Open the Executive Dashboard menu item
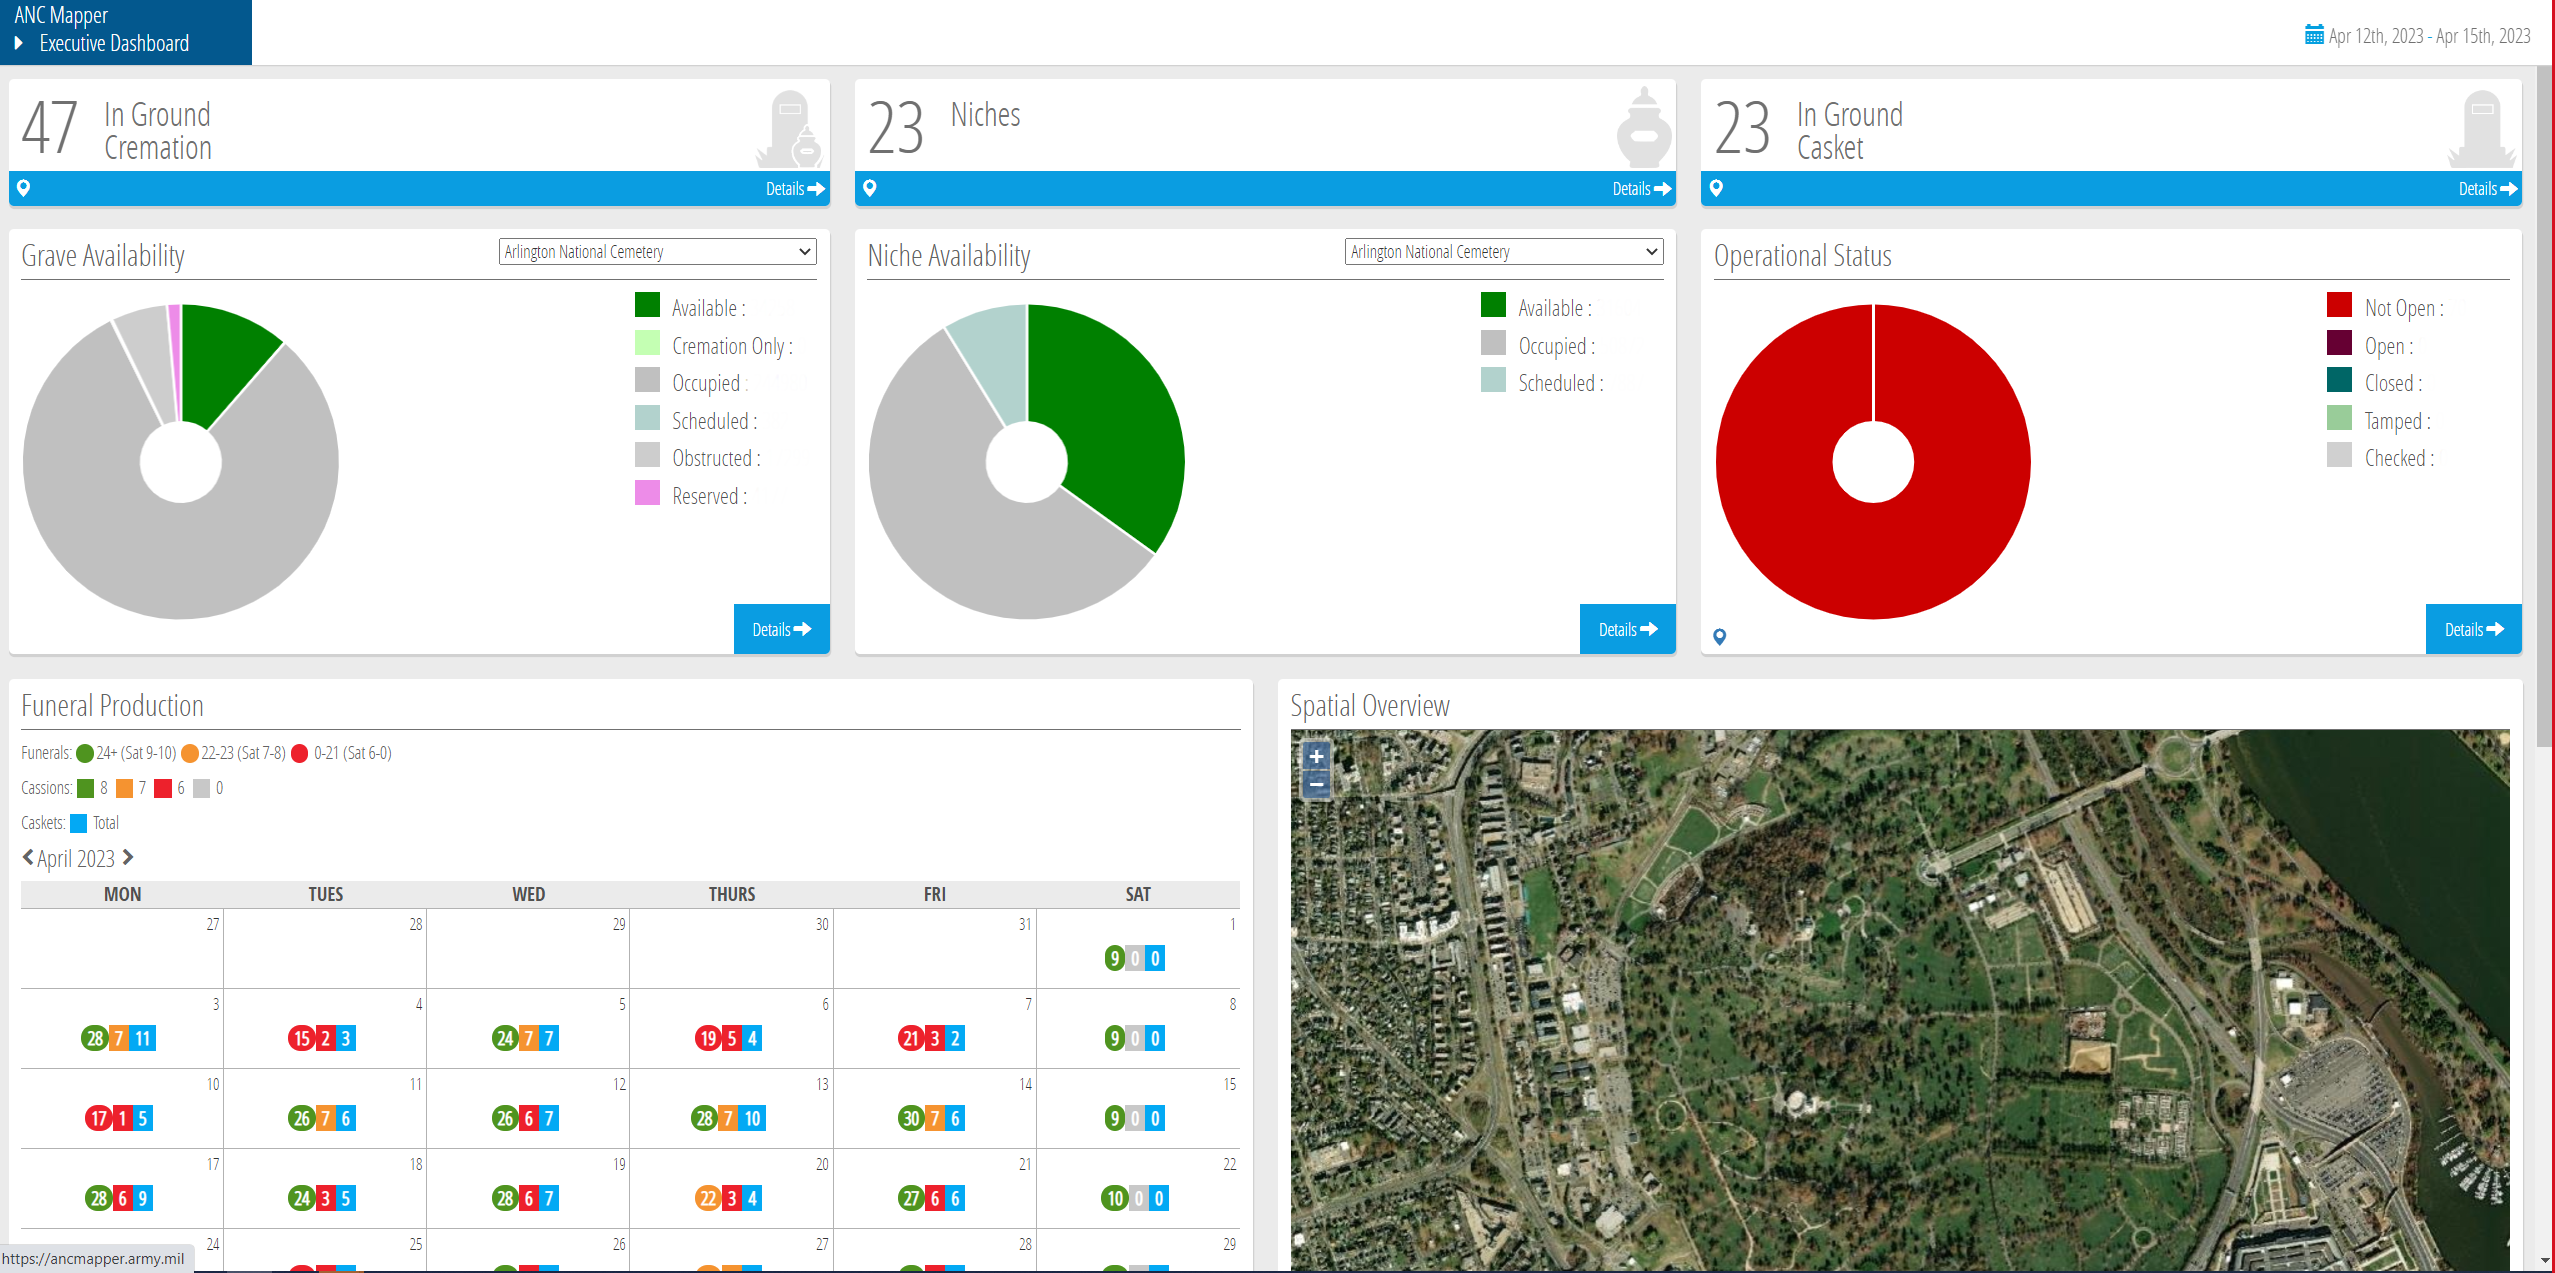 [x=114, y=43]
